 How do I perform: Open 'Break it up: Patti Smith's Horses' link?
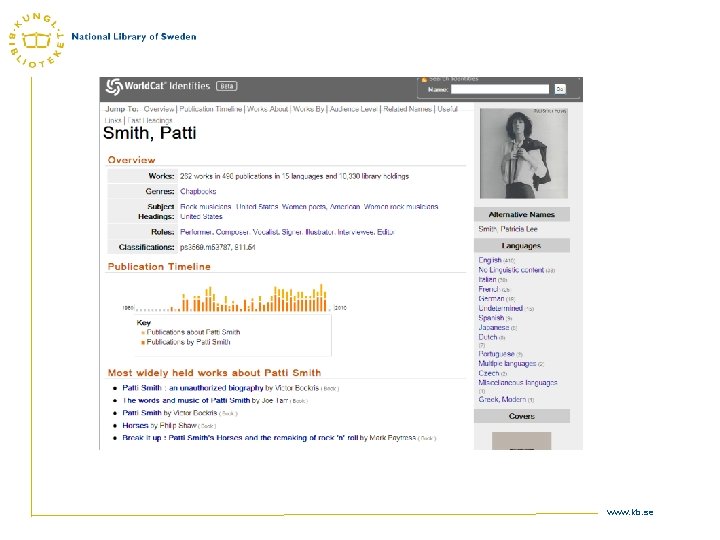[x=240, y=438]
